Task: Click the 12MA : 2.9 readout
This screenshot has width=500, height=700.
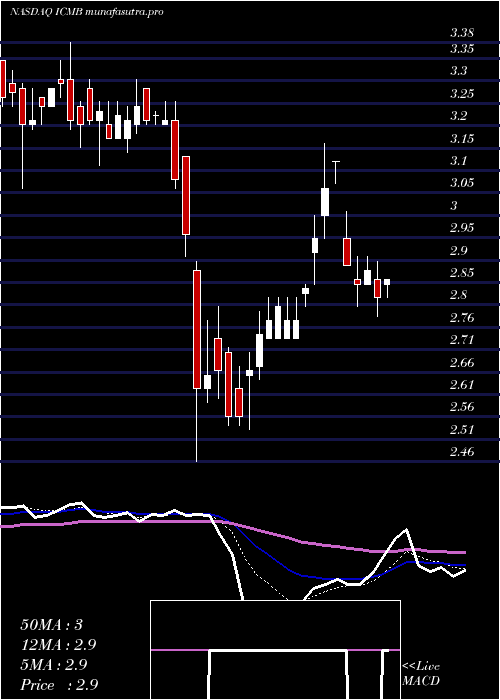Action: coord(58,645)
